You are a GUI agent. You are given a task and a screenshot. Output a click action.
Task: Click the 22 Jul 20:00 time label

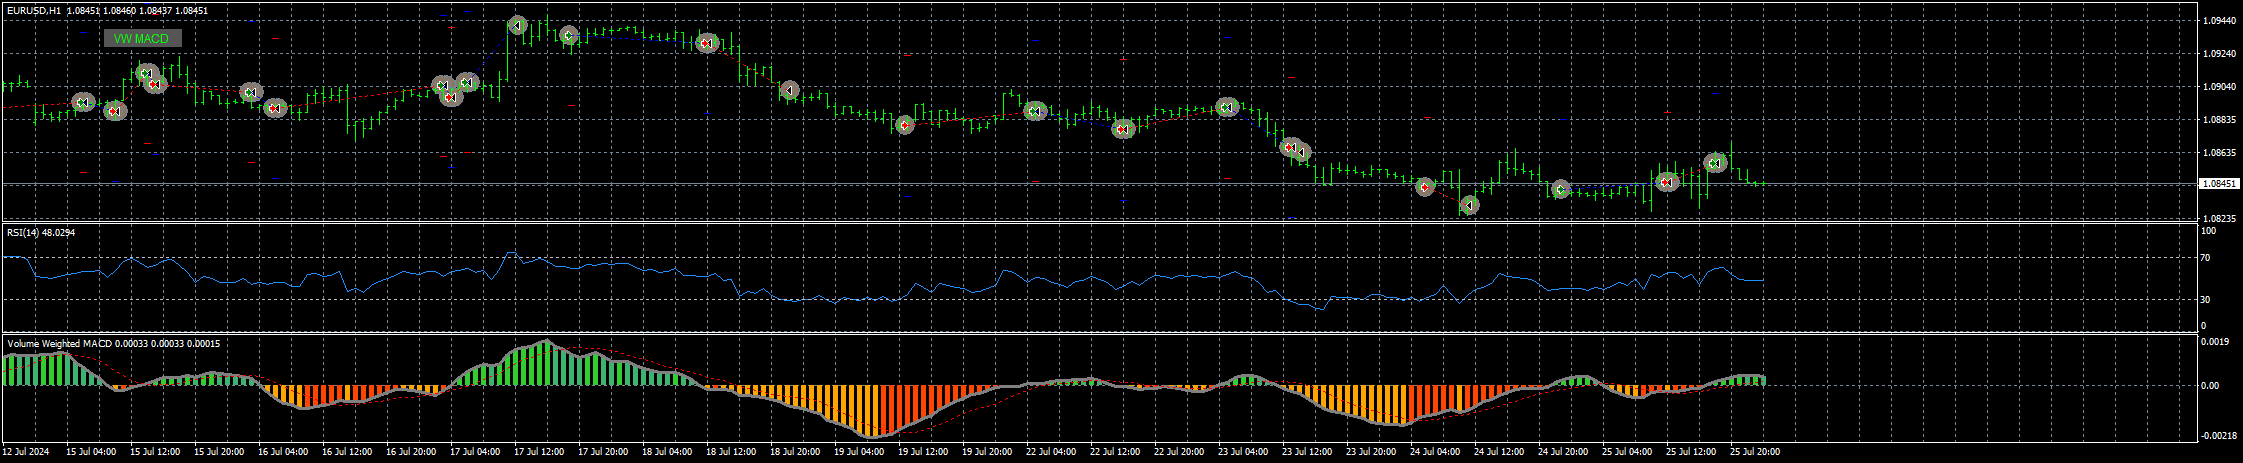[1179, 452]
